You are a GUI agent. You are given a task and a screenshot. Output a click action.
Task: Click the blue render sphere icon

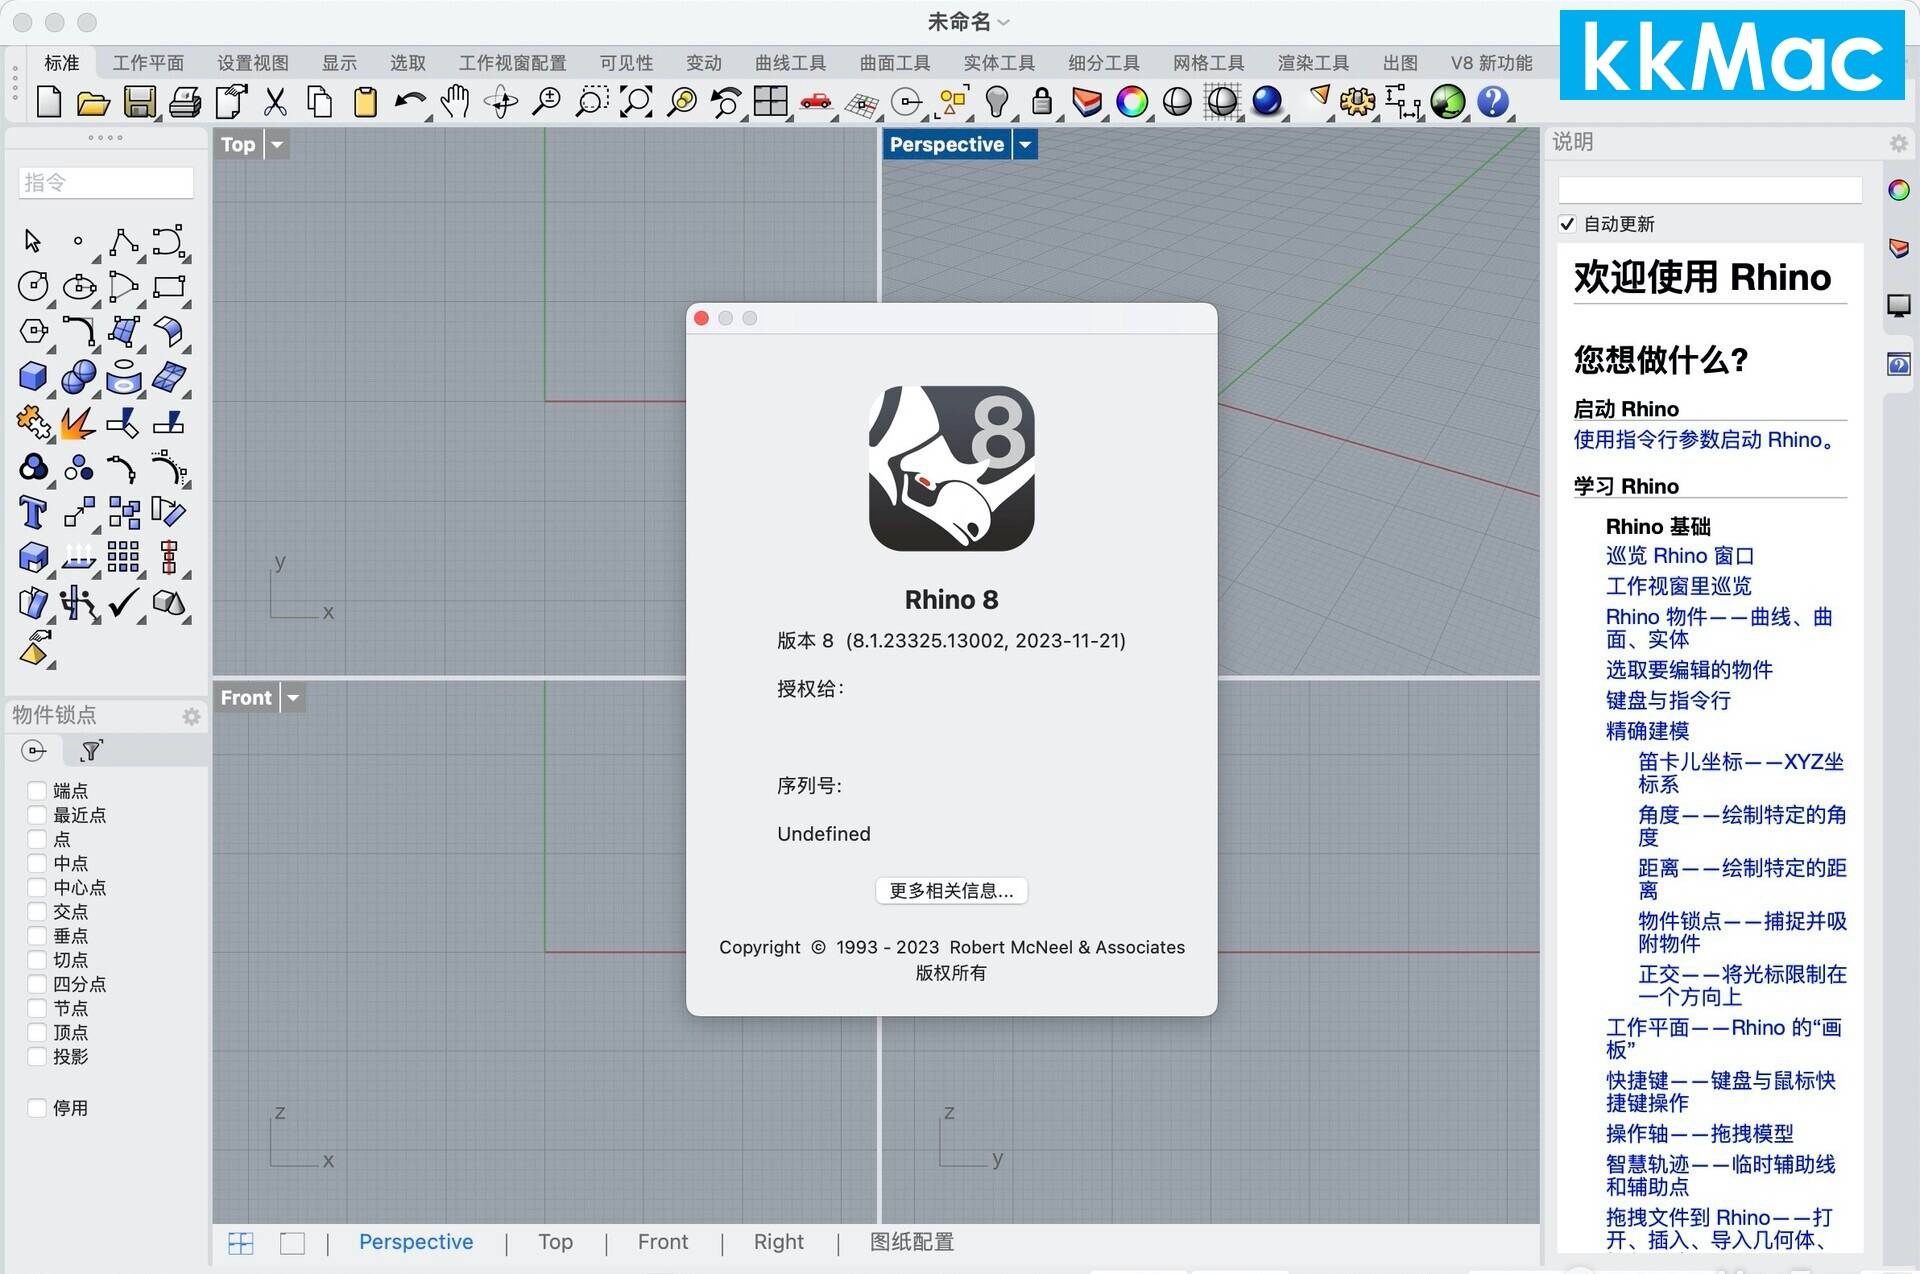(1267, 102)
